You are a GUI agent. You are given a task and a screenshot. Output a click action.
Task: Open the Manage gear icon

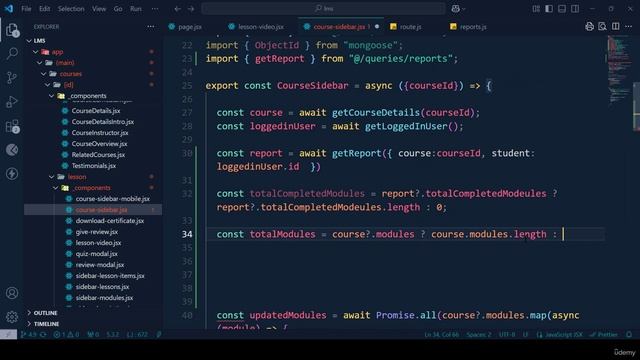[x=12, y=316]
